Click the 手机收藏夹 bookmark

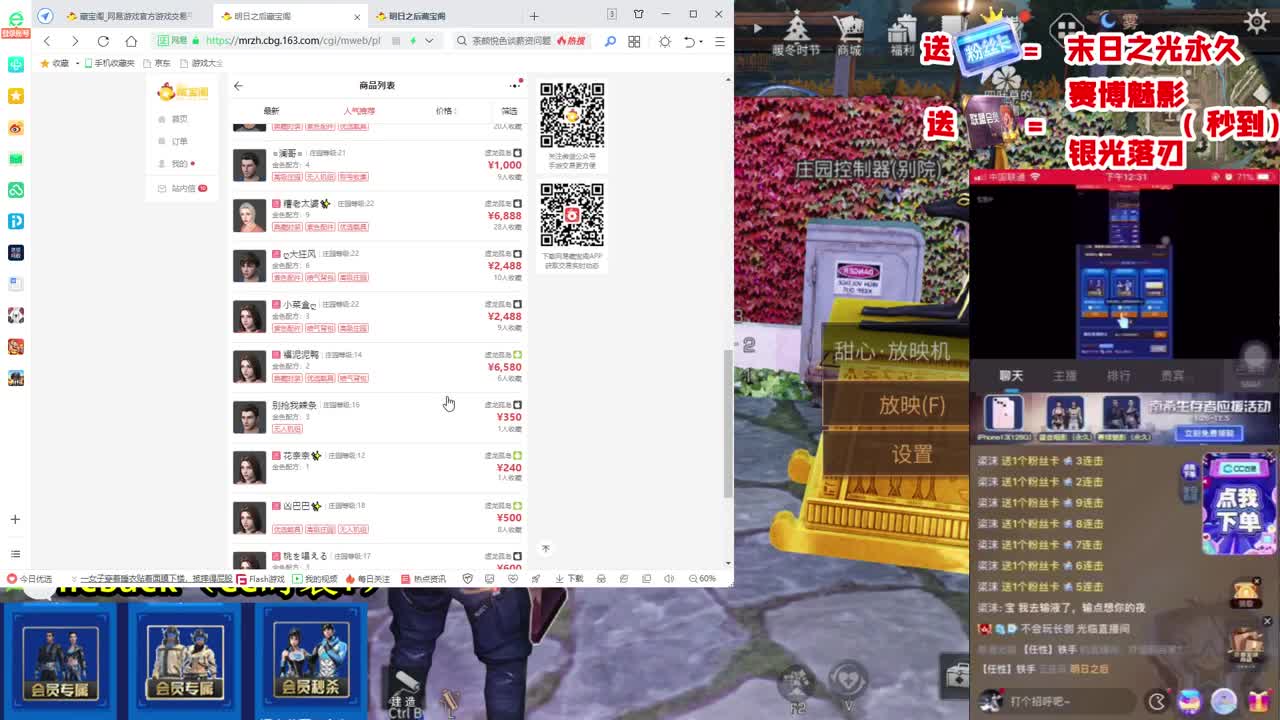click(x=111, y=63)
